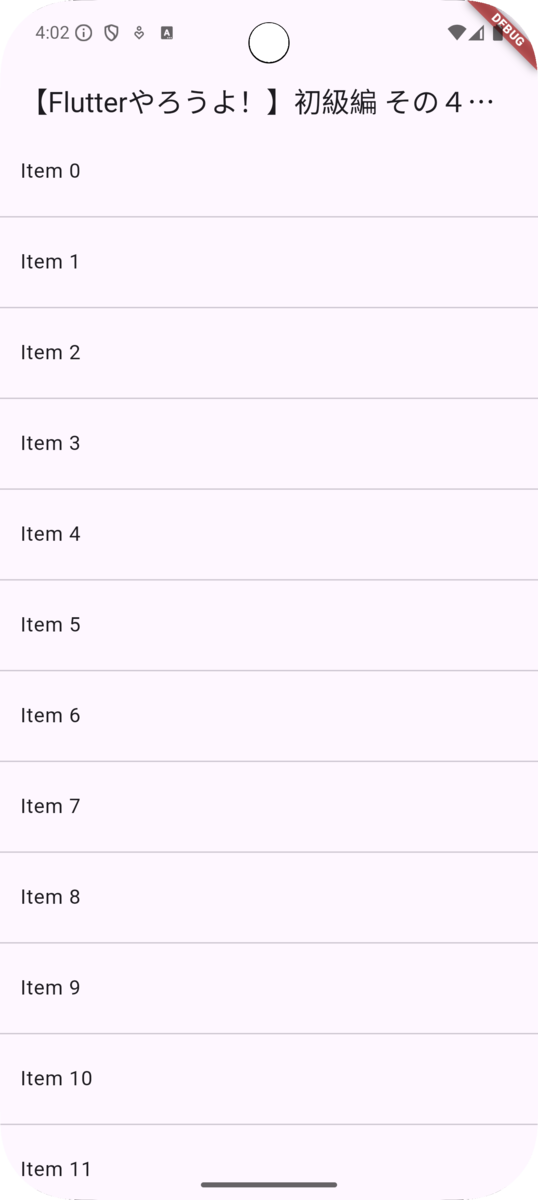Tap the Wi-Fi signal icon
This screenshot has width=538, height=1200.
pos(457,33)
